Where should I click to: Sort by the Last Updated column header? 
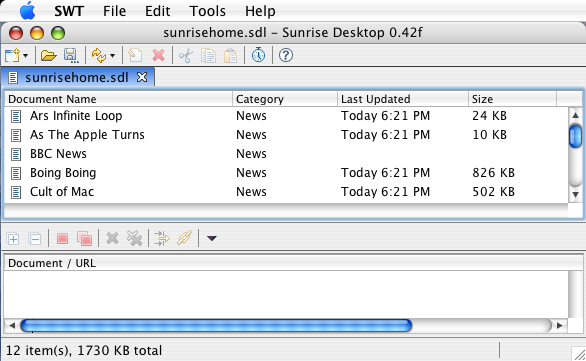(x=403, y=99)
